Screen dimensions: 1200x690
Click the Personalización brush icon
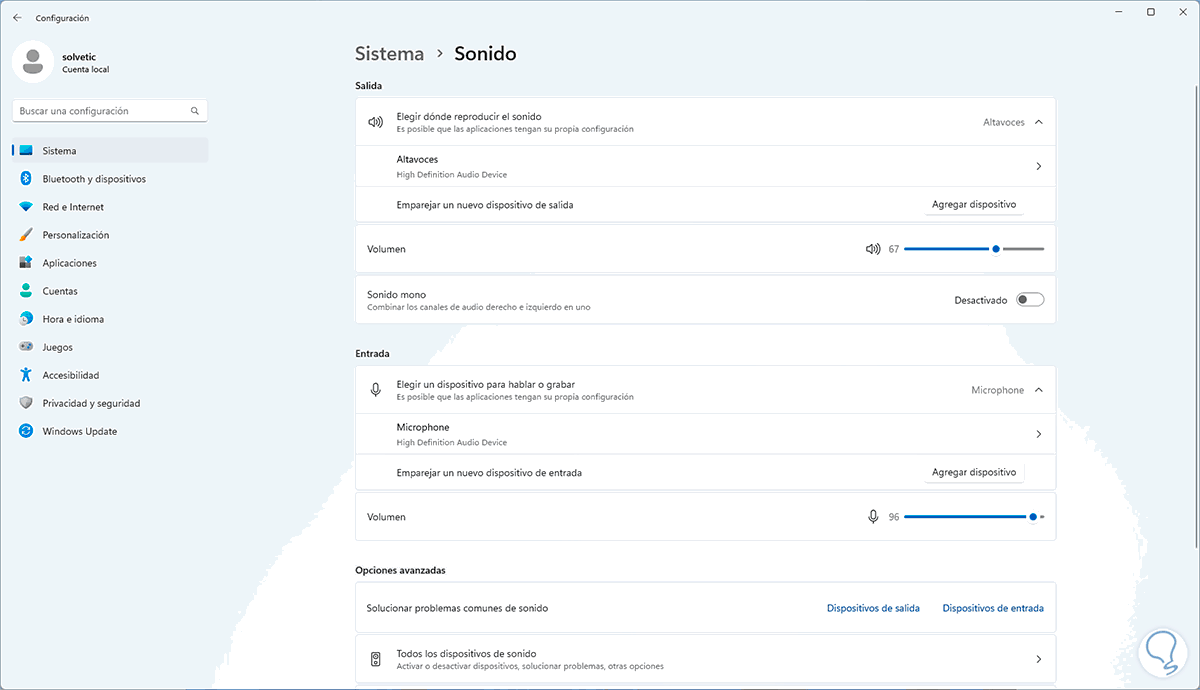click(26, 235)
